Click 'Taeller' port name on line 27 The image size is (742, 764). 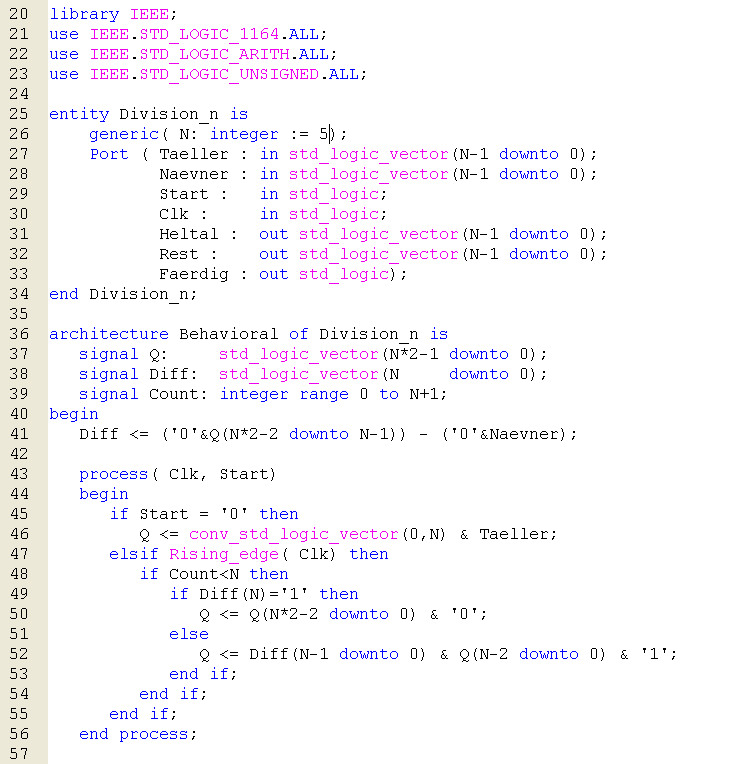[193, 154]
